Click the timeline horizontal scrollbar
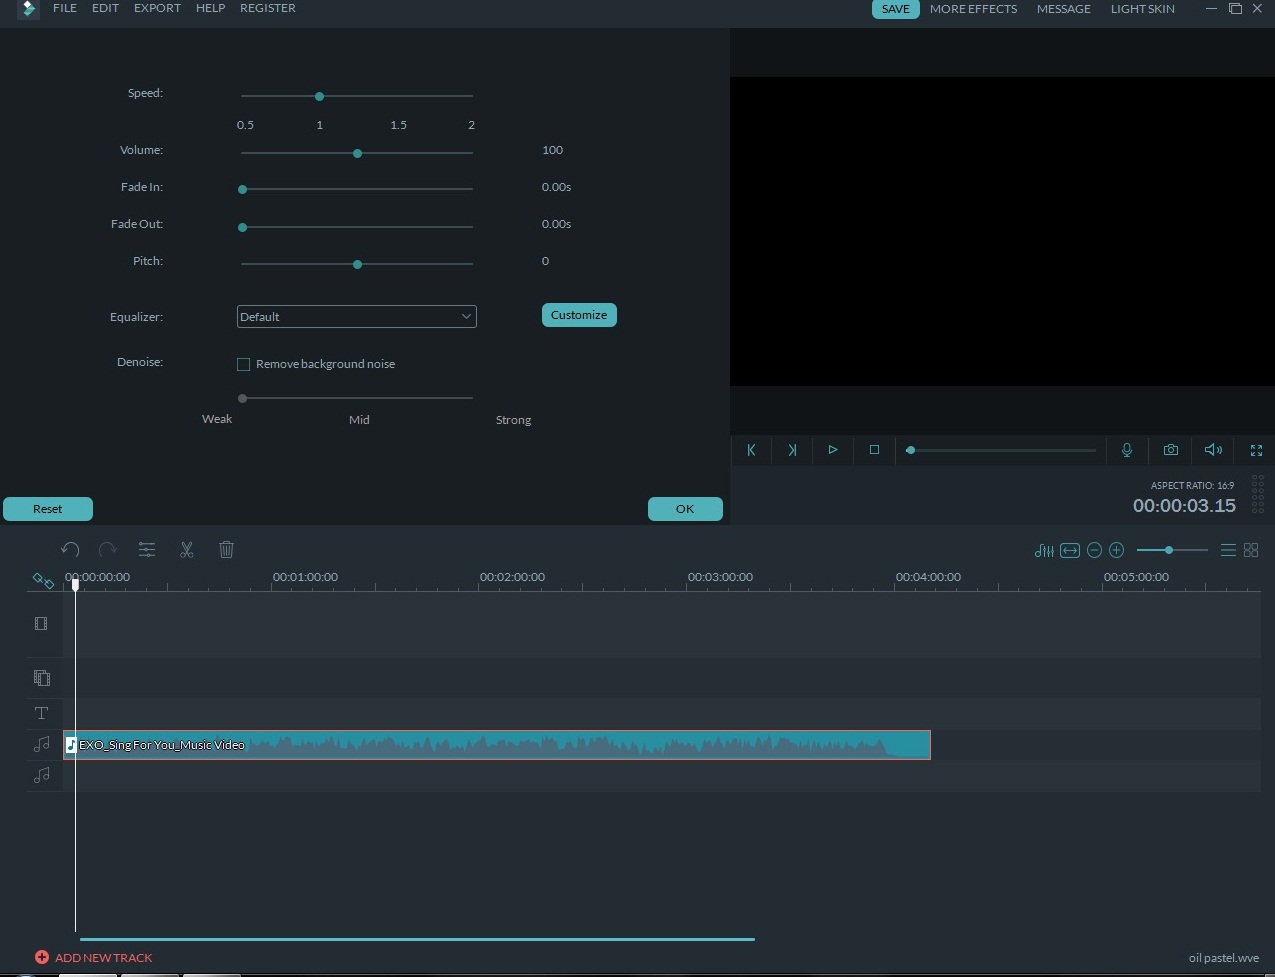 (x=417, y=939)
